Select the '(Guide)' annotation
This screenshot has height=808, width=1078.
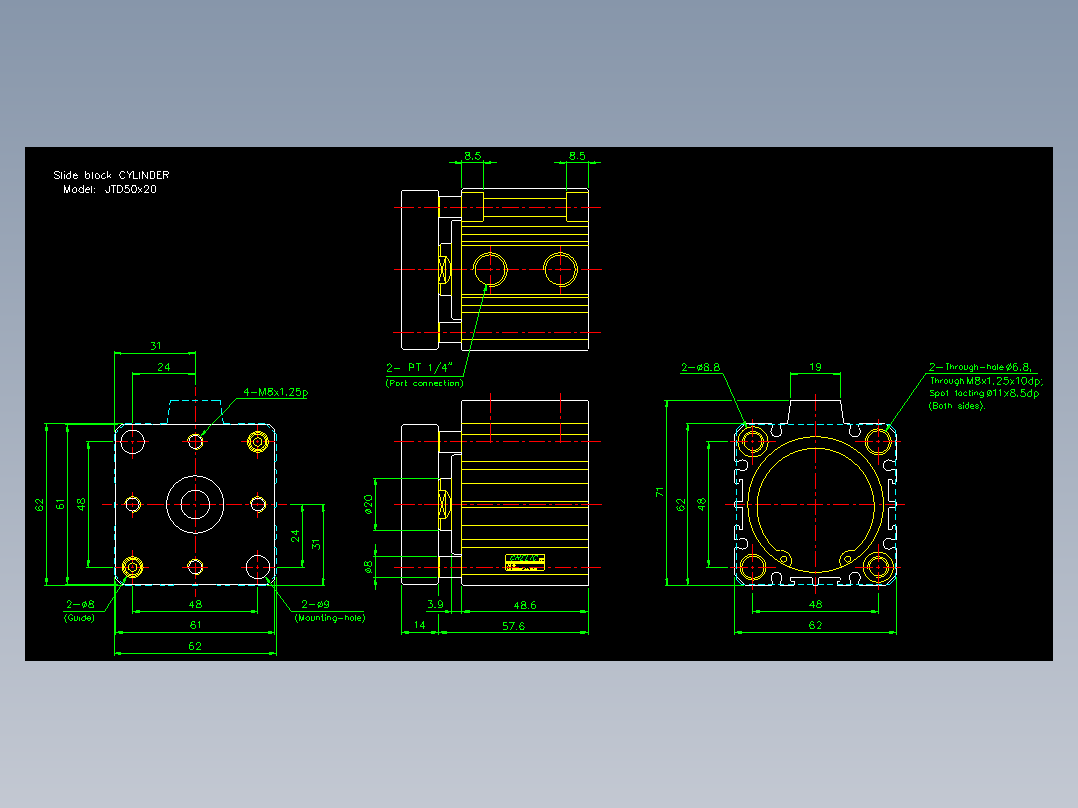click(80, 618)
